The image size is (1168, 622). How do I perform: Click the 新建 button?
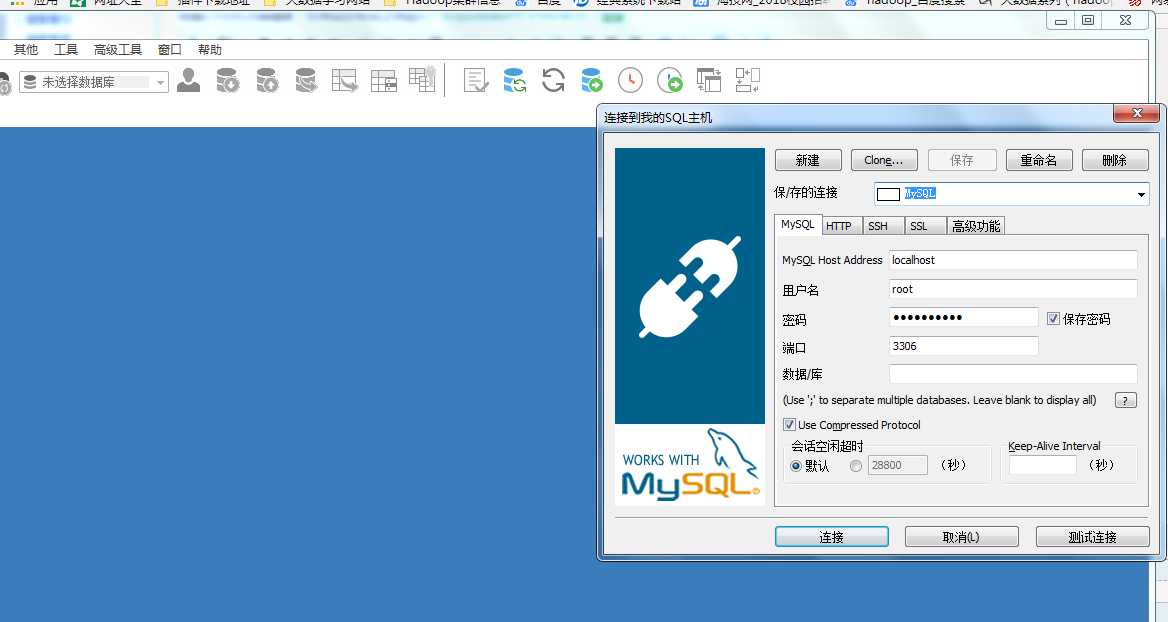[x=808, y=160]
